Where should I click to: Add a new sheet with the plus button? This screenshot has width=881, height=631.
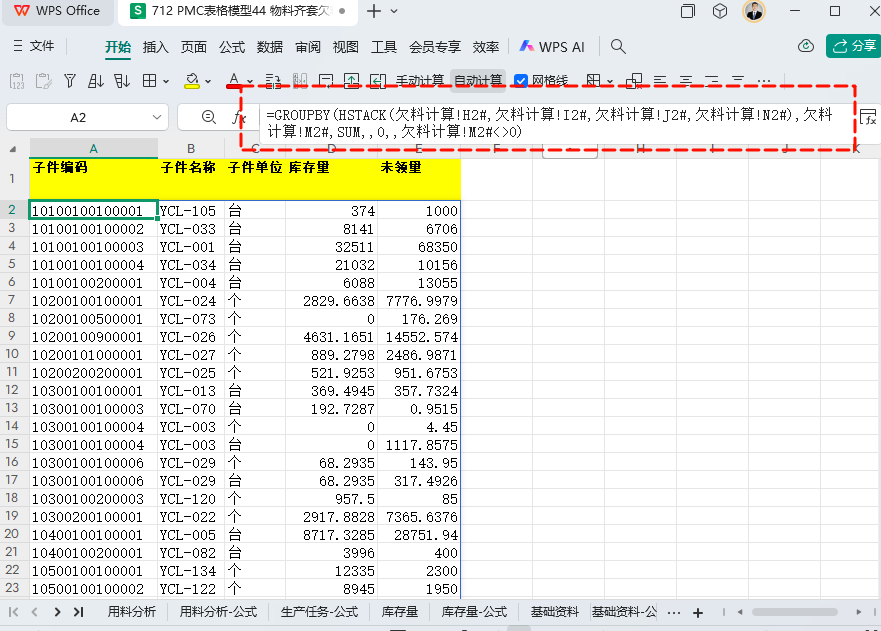(698, 612)
